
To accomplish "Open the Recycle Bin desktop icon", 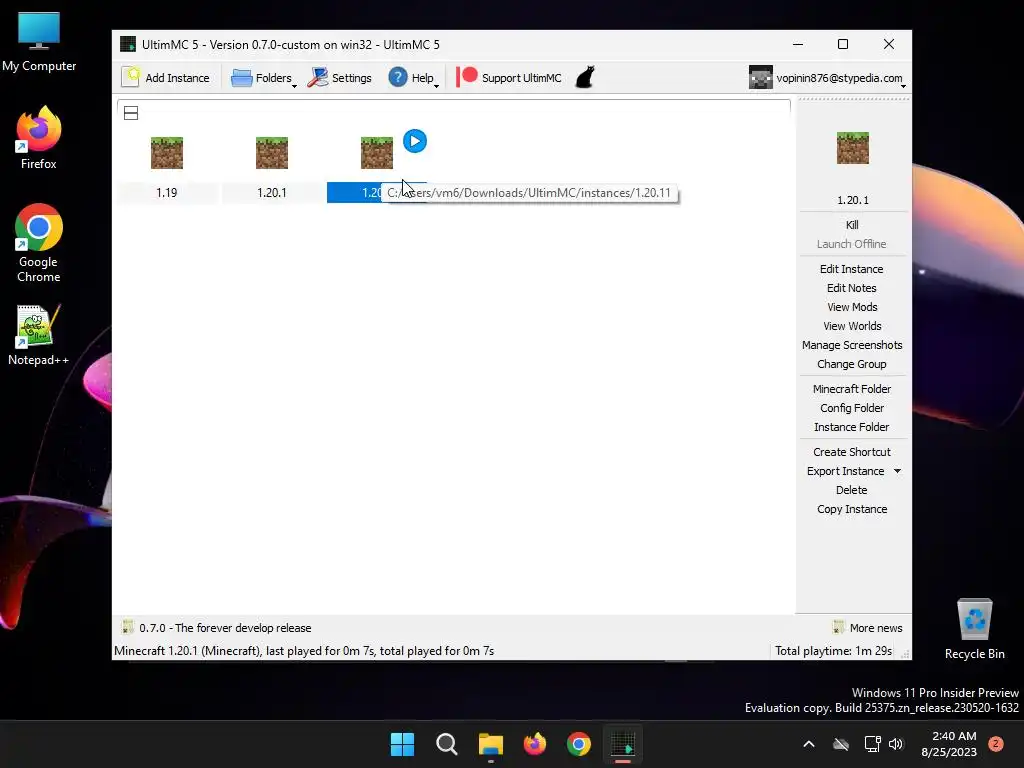I will pyautogui.click(x=974, y=630).
